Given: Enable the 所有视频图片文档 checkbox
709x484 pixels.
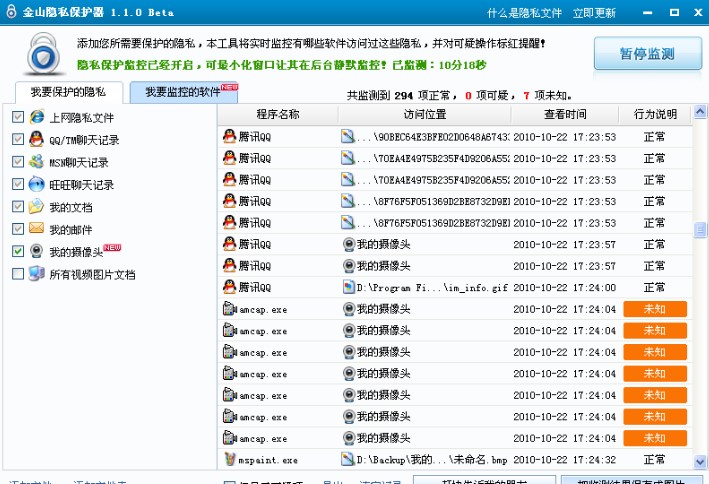Looking at the screenshot, I should tap(18, 273).
